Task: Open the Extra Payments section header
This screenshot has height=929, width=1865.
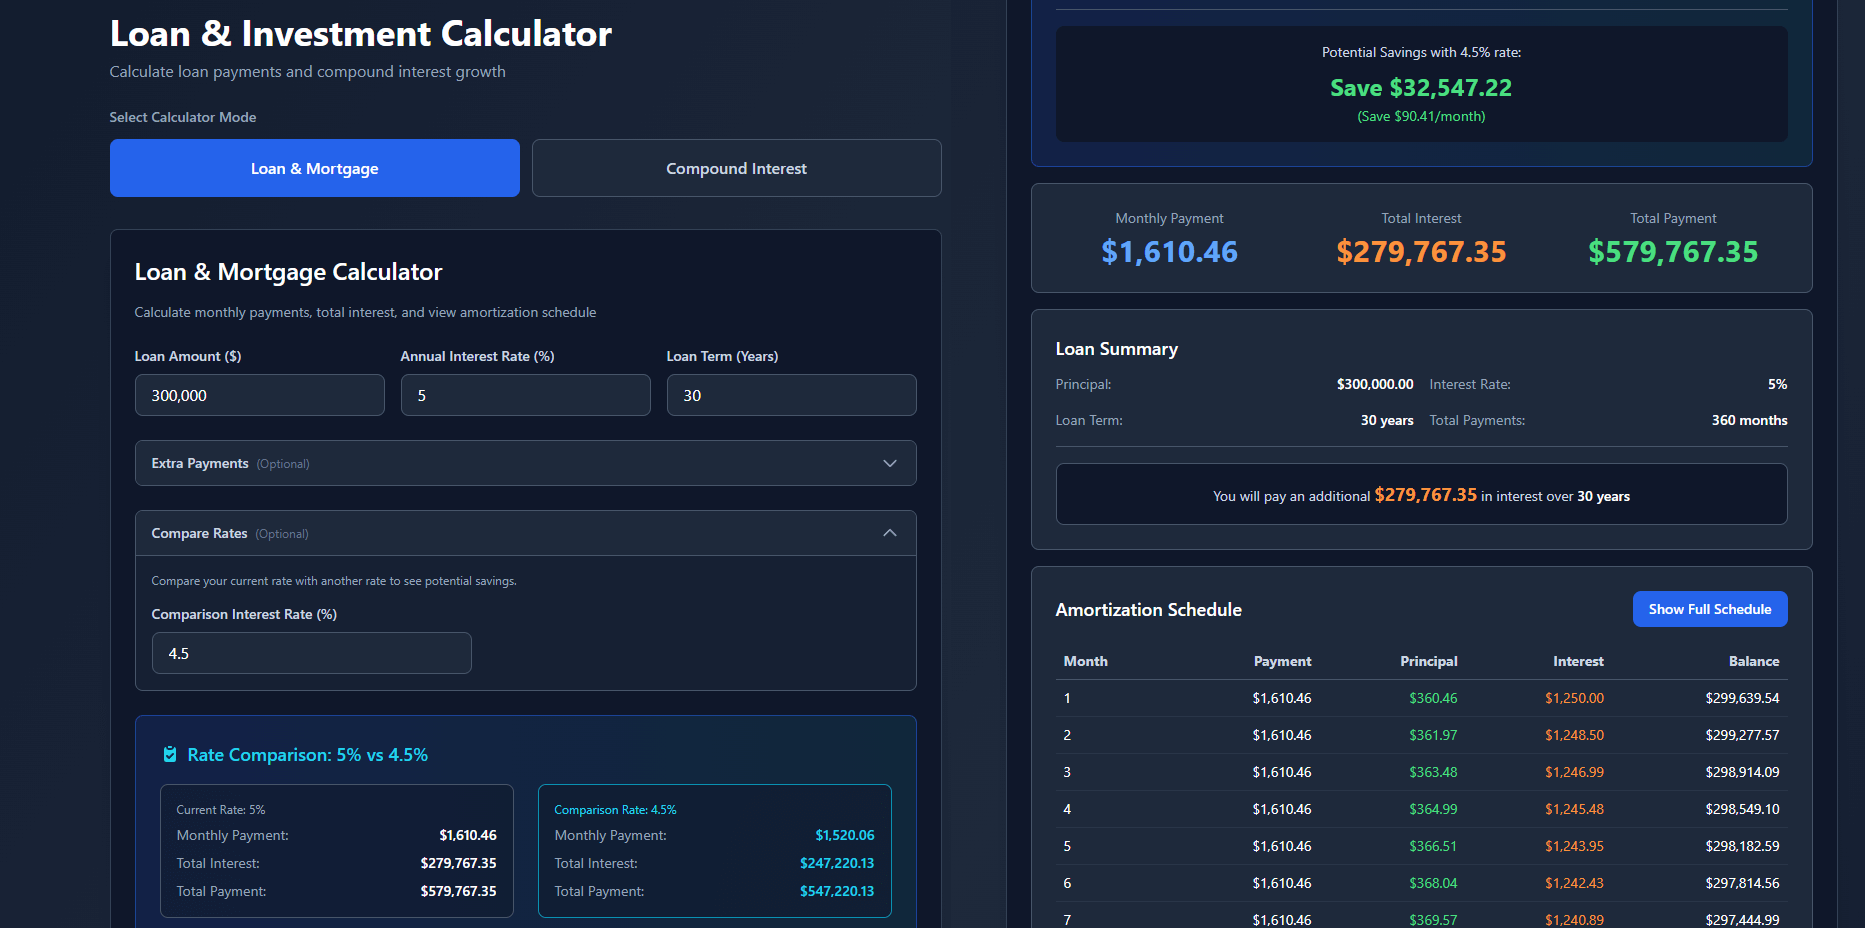Action: (x=500, y=463)
